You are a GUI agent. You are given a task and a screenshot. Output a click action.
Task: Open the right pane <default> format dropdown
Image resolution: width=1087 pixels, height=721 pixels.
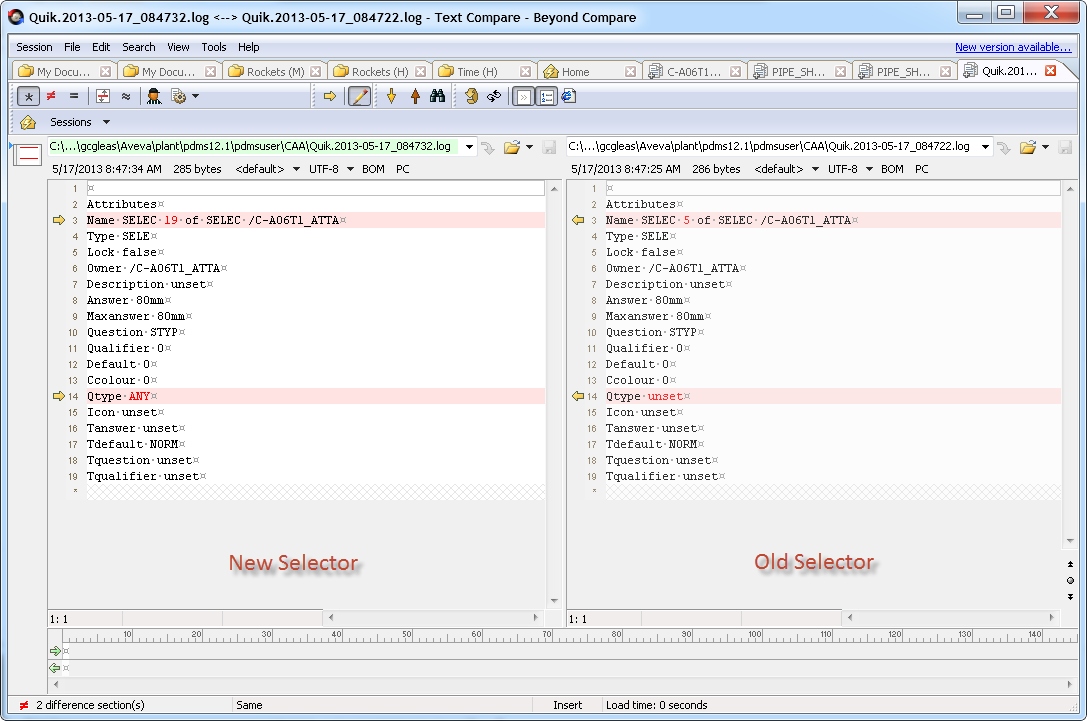coord(787,169)
